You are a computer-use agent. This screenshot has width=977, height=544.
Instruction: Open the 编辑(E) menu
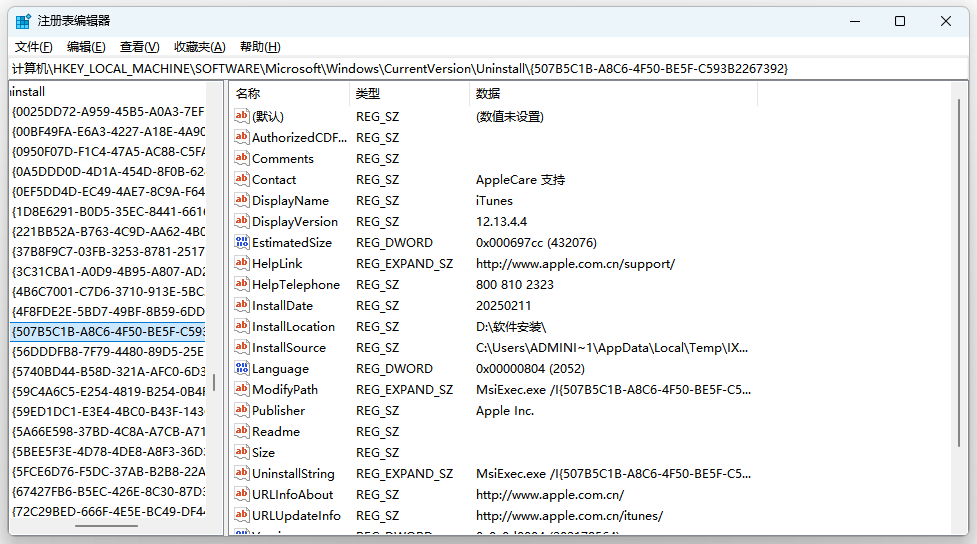click(x=86, y=47)
